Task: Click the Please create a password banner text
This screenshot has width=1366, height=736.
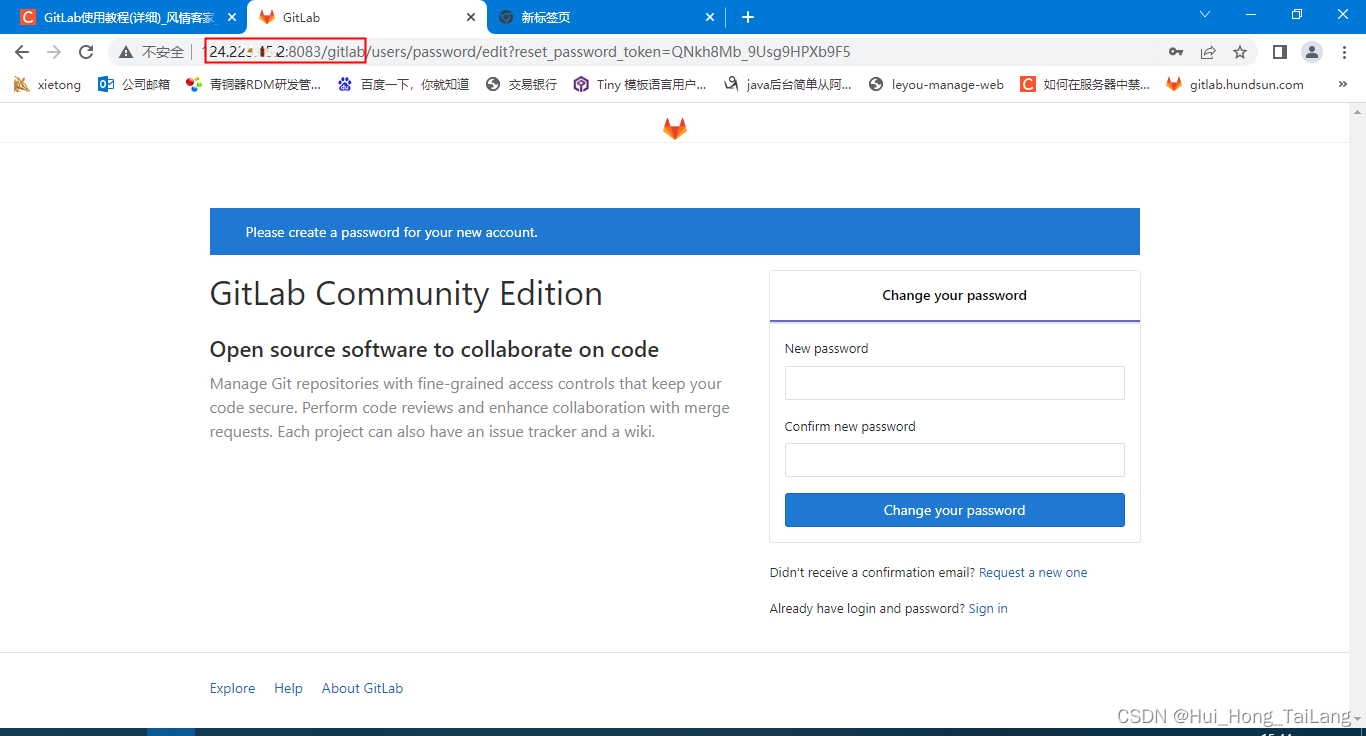Action: click(392, 232)
